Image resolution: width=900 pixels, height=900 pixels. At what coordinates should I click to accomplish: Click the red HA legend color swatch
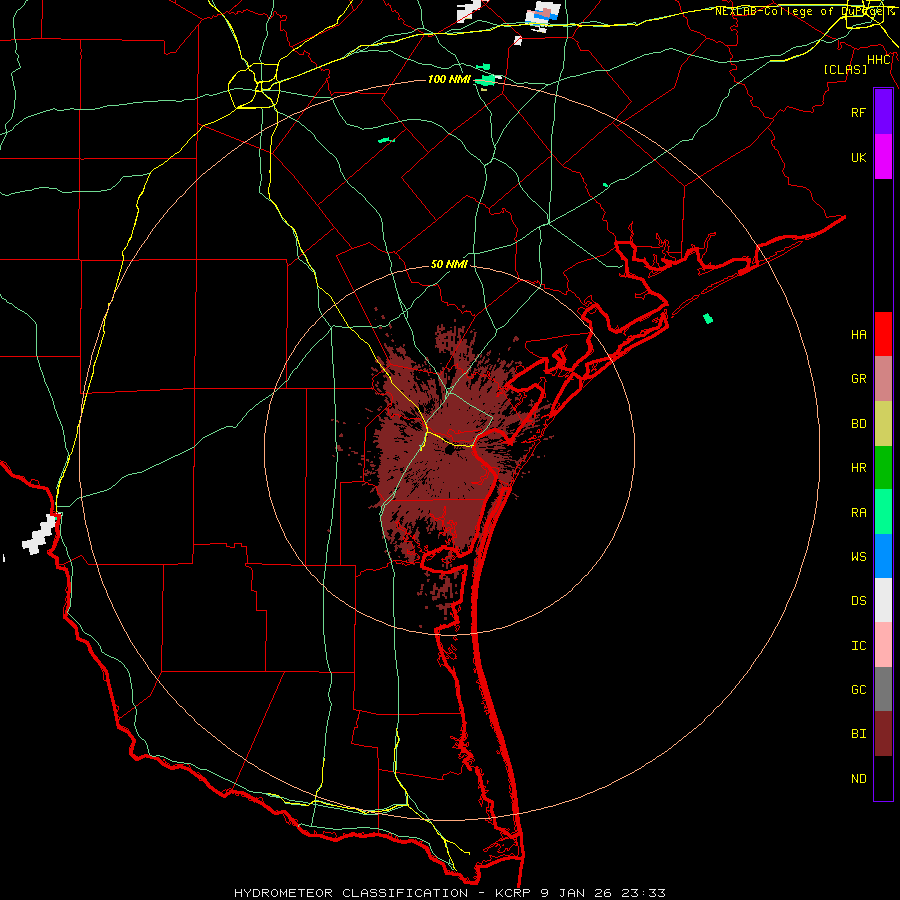[883, 334]
